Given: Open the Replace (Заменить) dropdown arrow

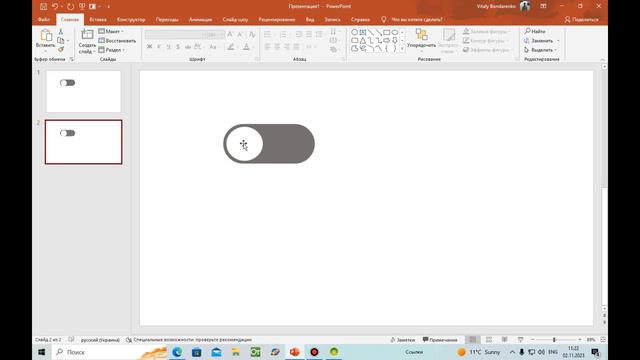Looking at the screenshot, I should pos(558,41).
